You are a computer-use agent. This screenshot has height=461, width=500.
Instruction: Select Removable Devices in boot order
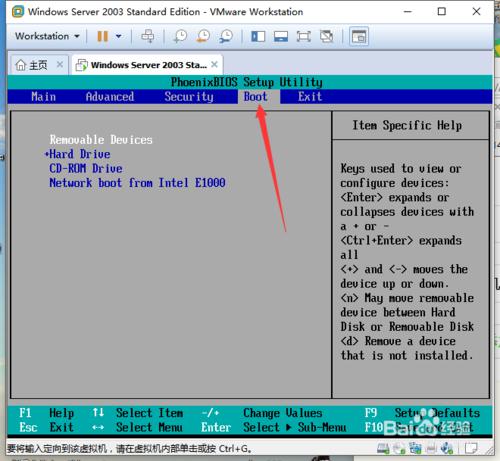click(x=101, y=140)
